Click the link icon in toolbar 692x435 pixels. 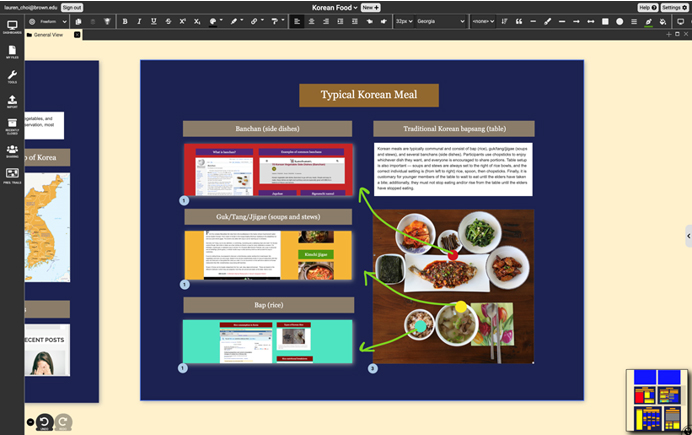(255, 21)
